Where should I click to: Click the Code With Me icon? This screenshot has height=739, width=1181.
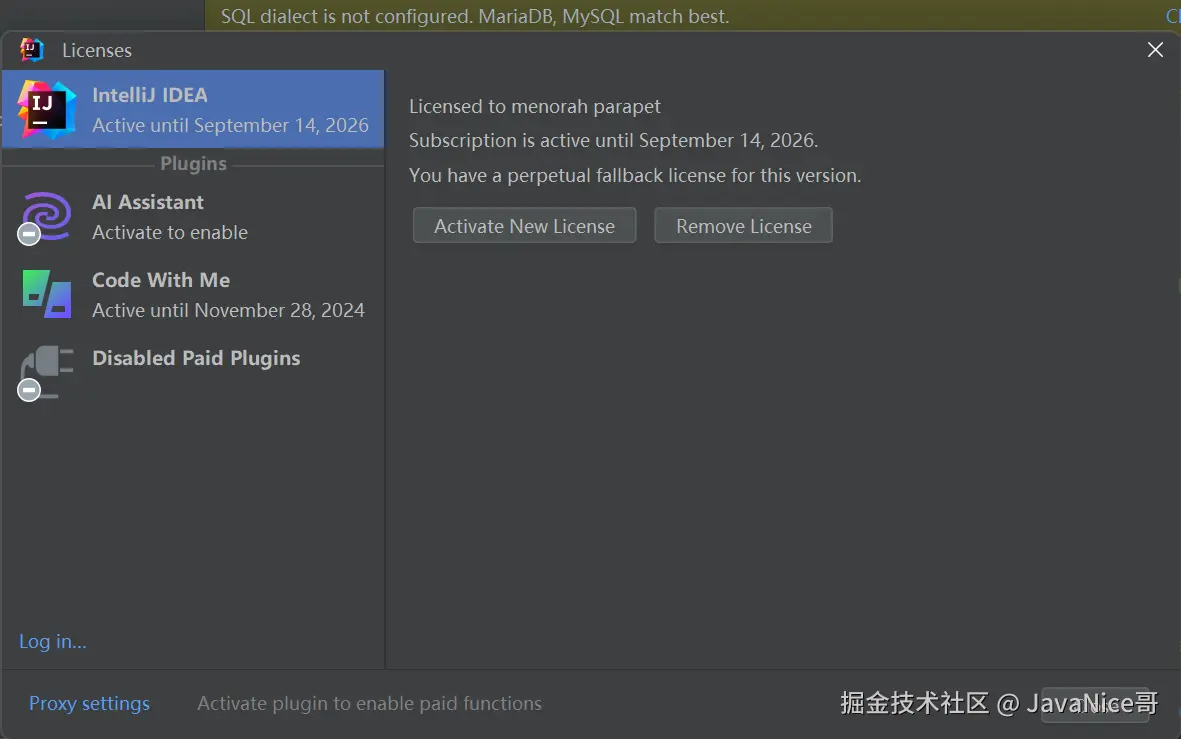point(47,295)
